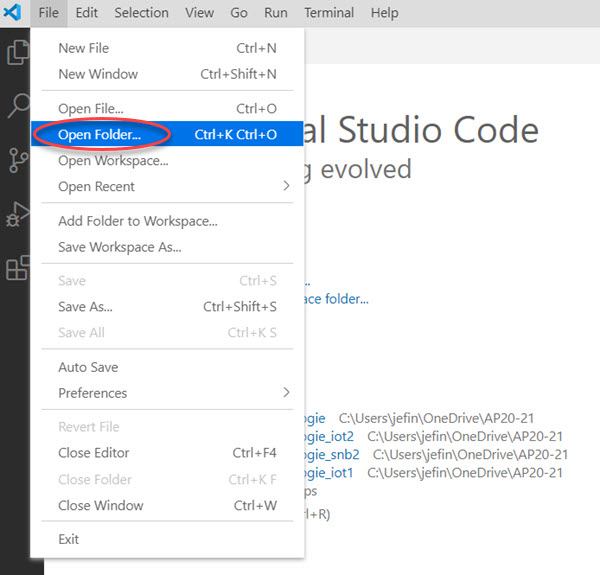
Task: Toggle Auto Save option
Action: coord(167,367)
